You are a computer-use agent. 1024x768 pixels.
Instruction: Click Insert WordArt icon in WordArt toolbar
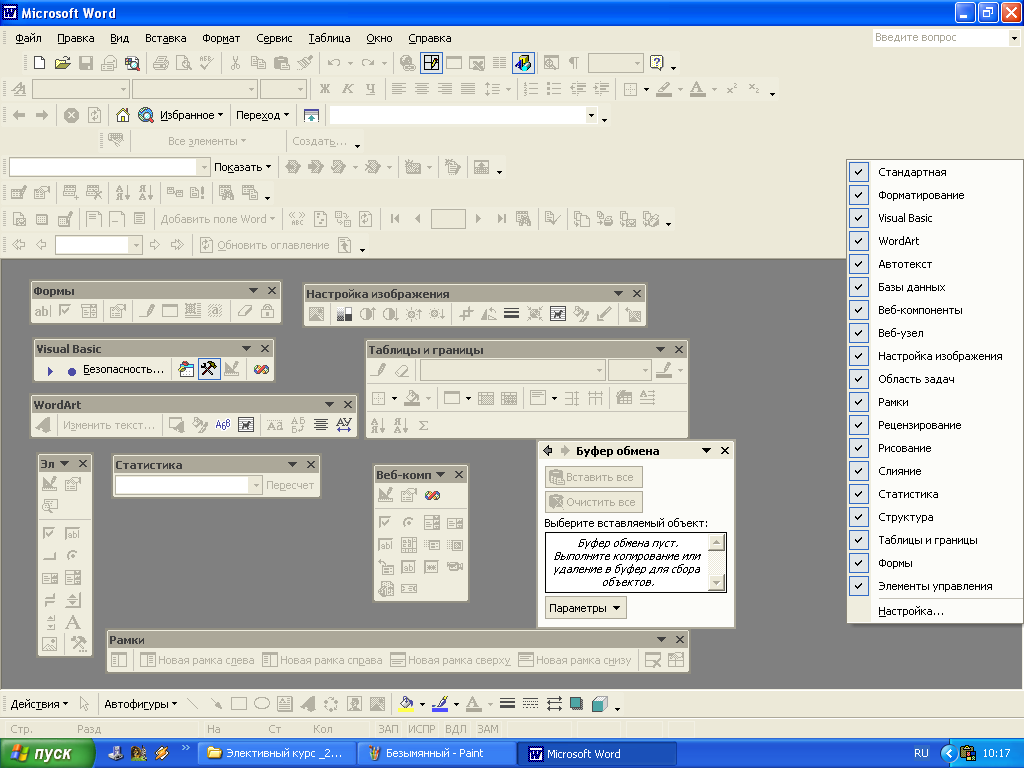coord(43,425)
